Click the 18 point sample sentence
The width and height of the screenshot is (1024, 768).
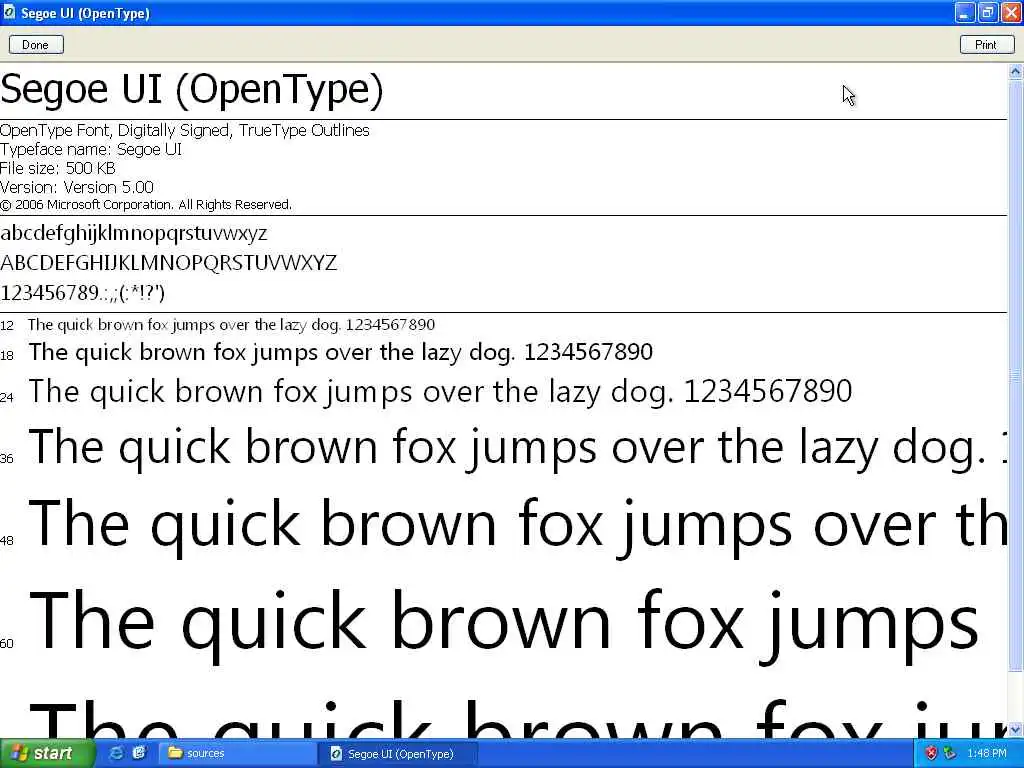[x=340, y=353]
